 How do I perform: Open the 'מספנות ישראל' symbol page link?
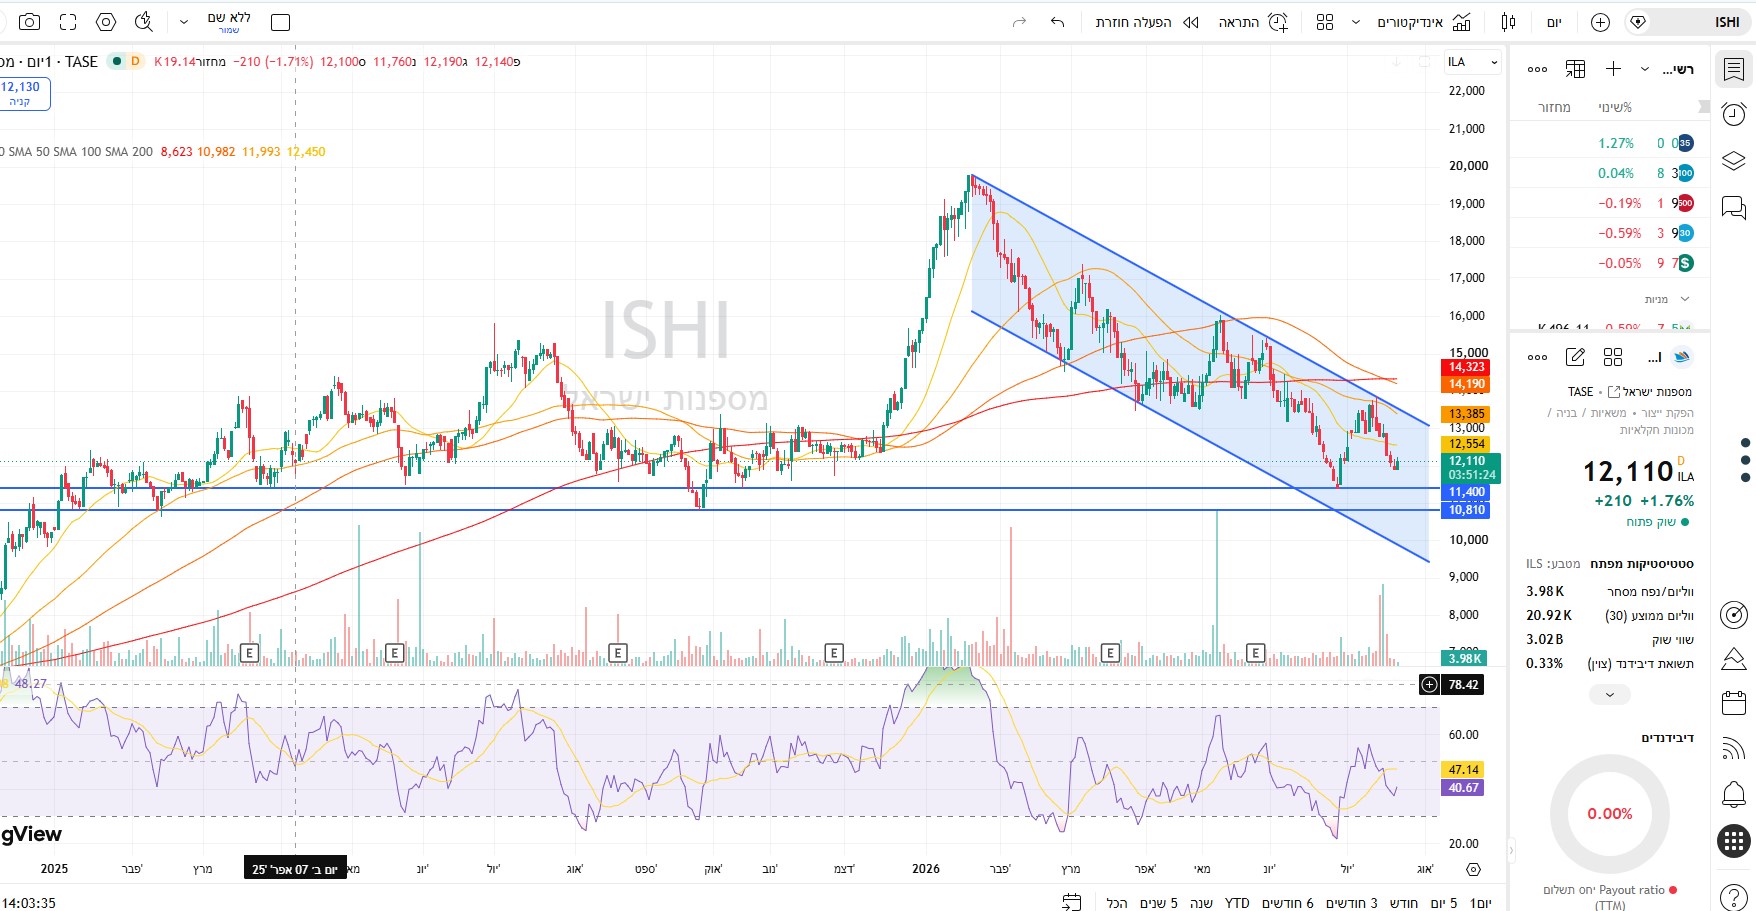(x=1649, y=392)
